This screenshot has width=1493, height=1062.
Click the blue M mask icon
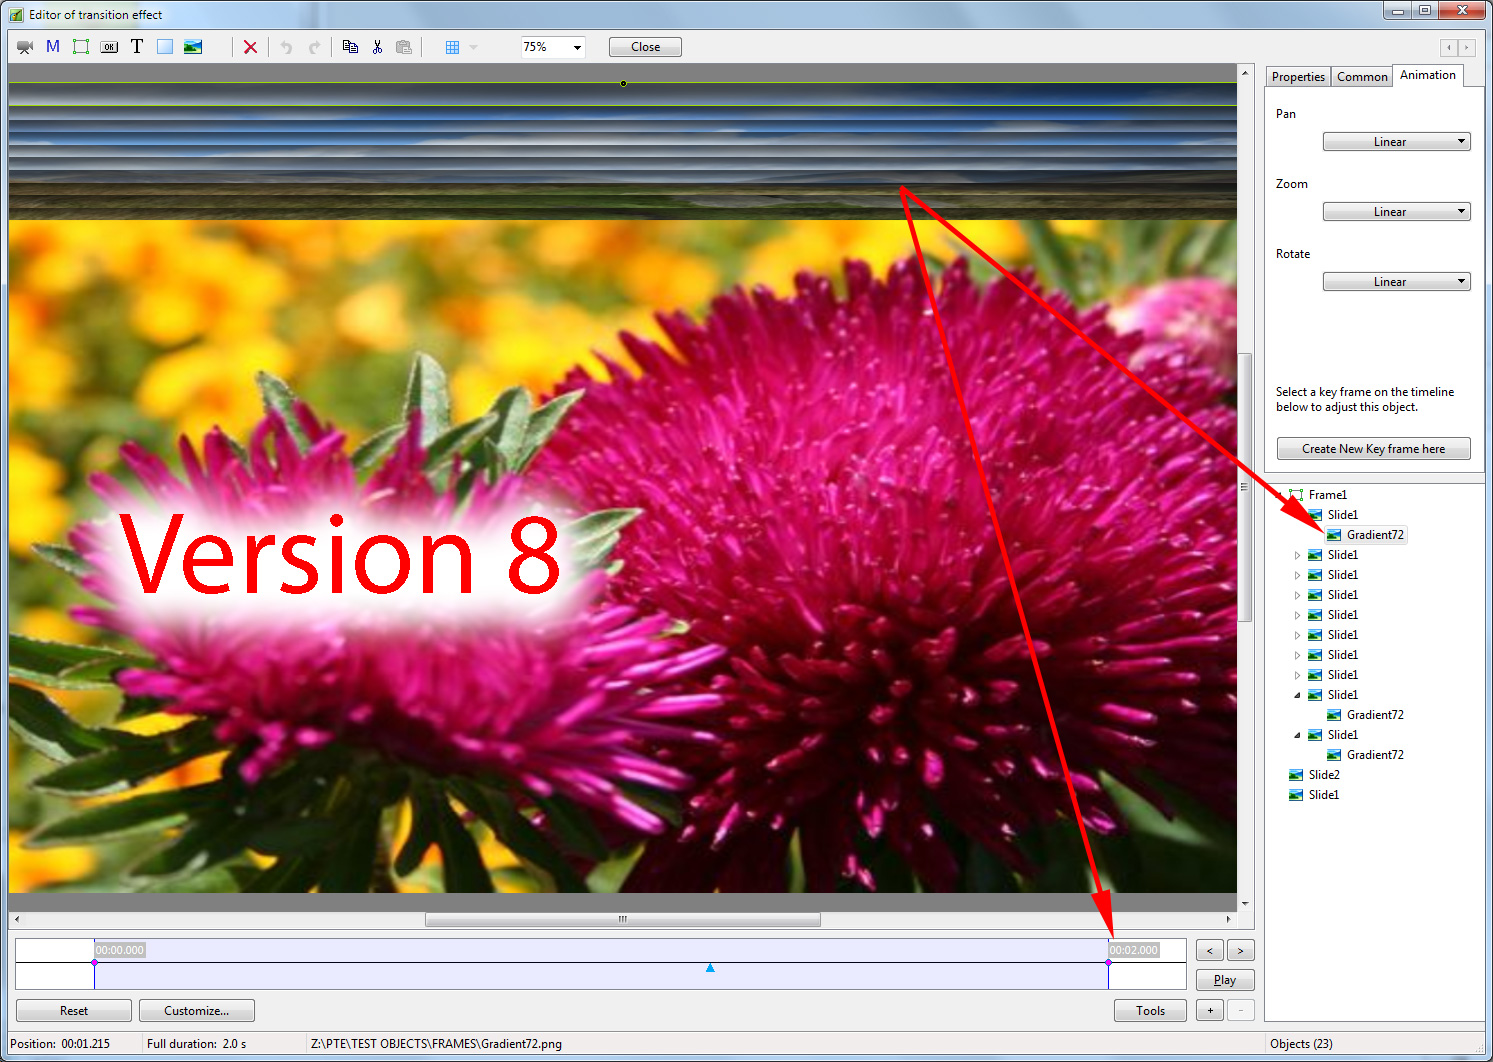(53, 47)
